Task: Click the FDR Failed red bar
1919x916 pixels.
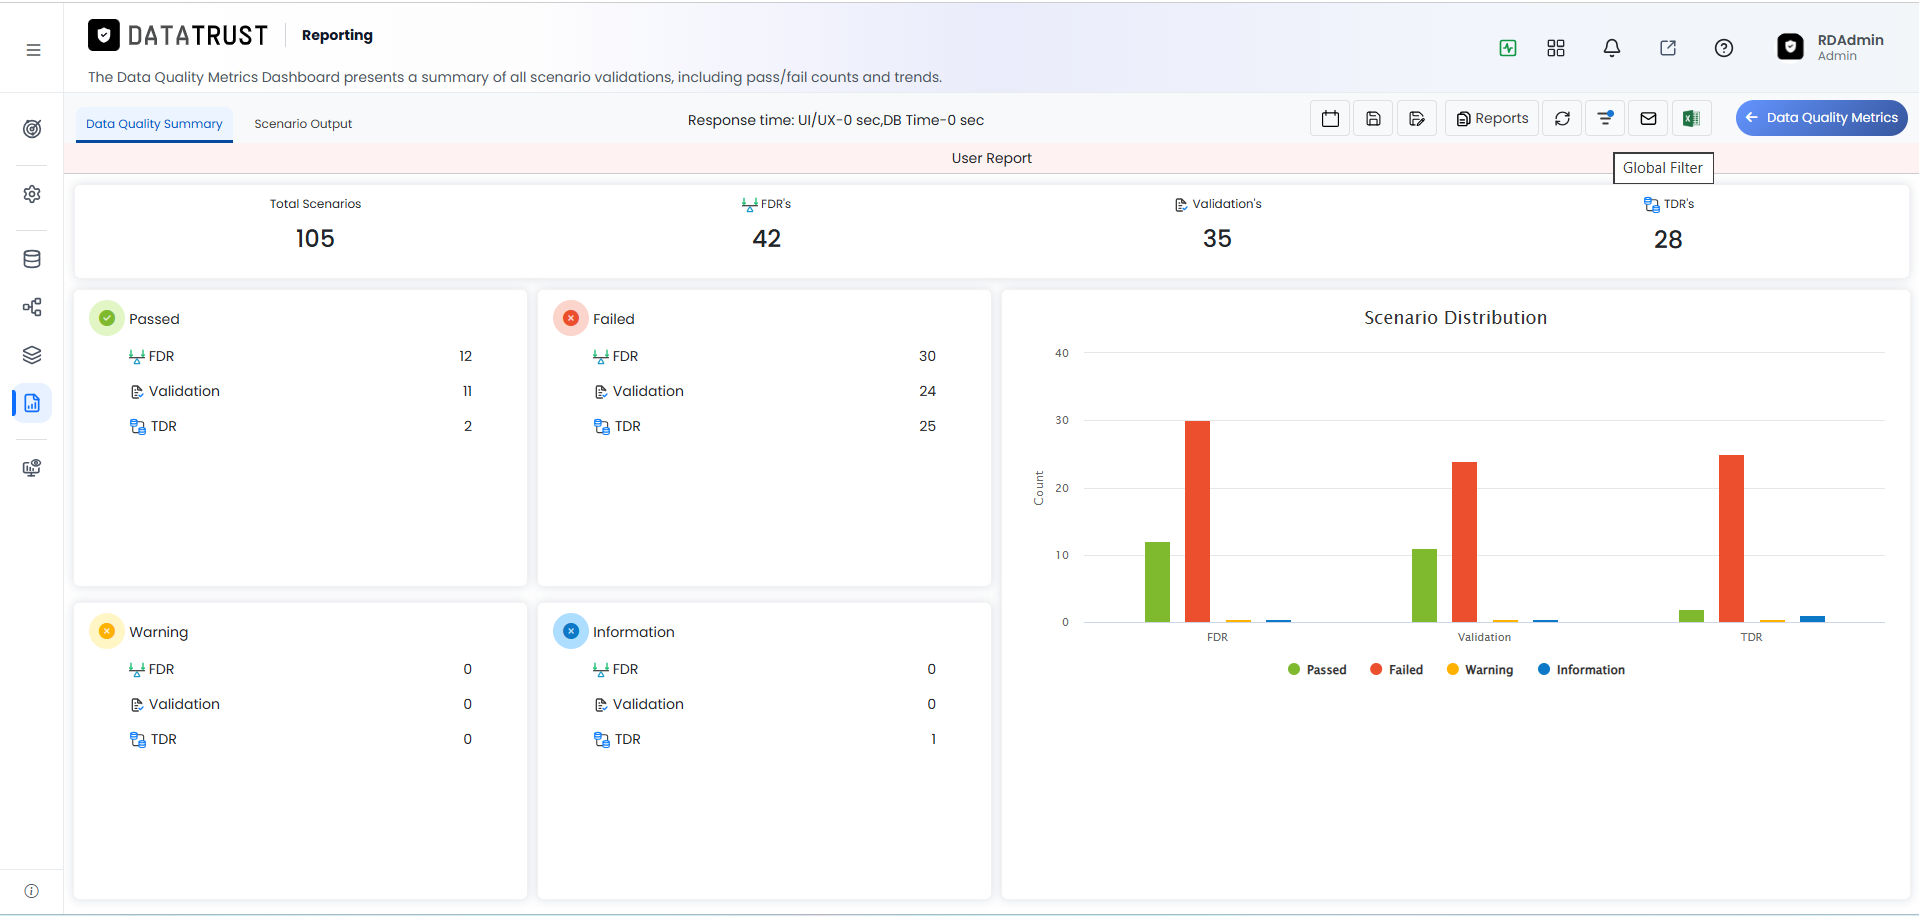Action: [x=1197, y=521]
